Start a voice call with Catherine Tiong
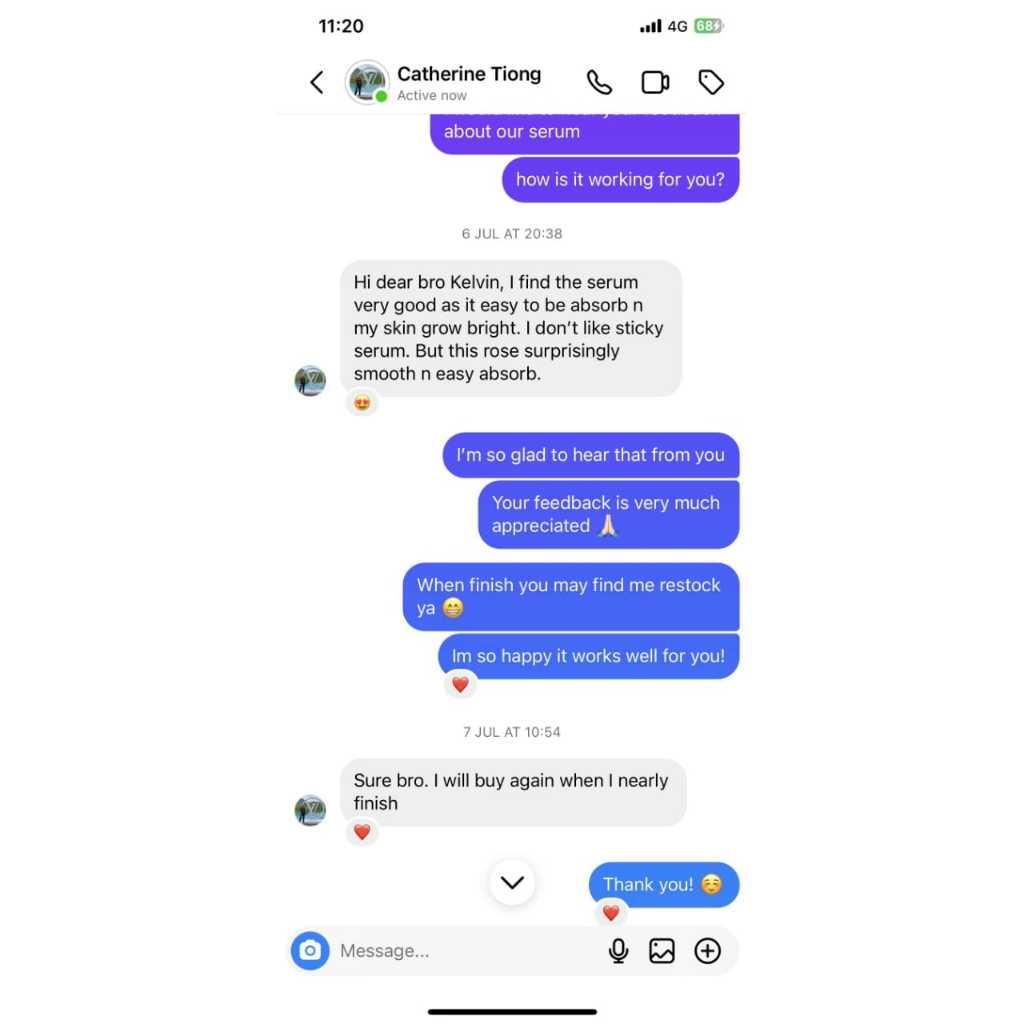This screenshot has height=1024, width=1024. 599,82
